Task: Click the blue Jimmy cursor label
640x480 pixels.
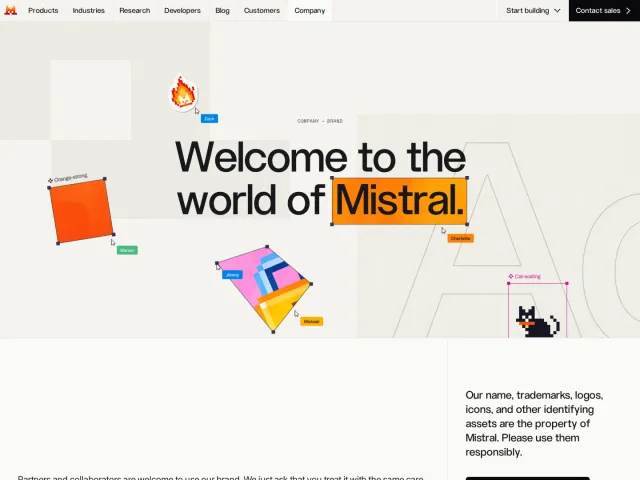Action: click(232, 275)
